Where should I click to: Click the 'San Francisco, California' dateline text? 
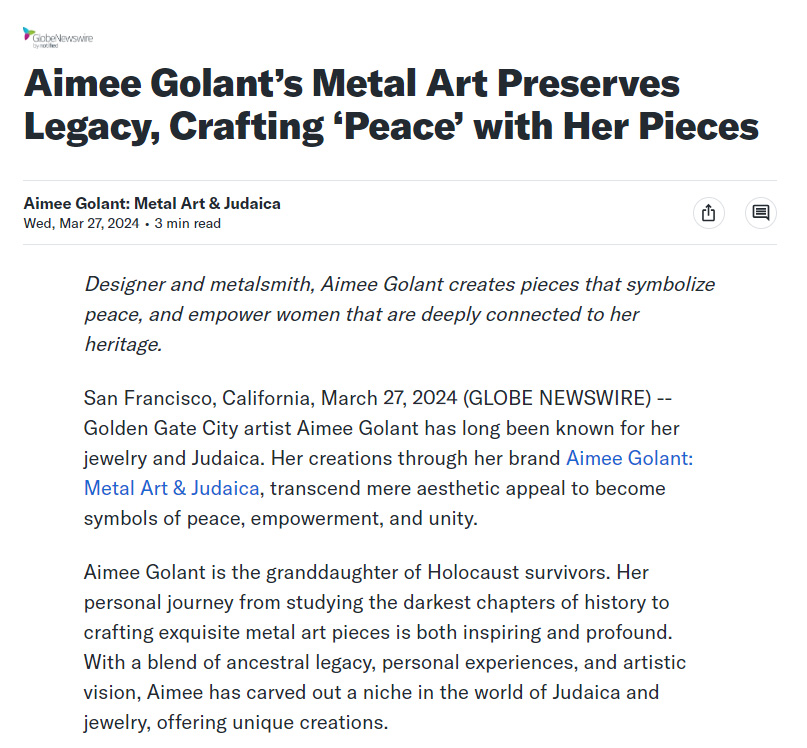point(199,399)
